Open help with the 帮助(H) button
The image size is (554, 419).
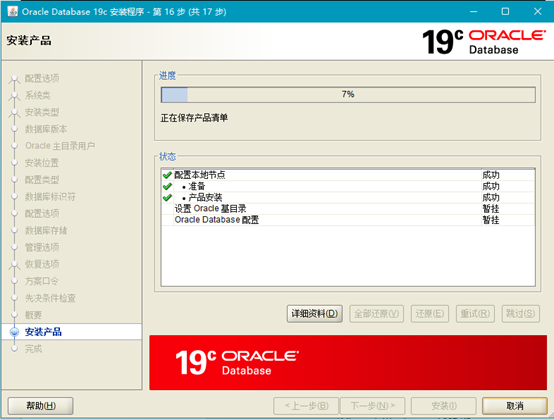[x=41, y=406]
